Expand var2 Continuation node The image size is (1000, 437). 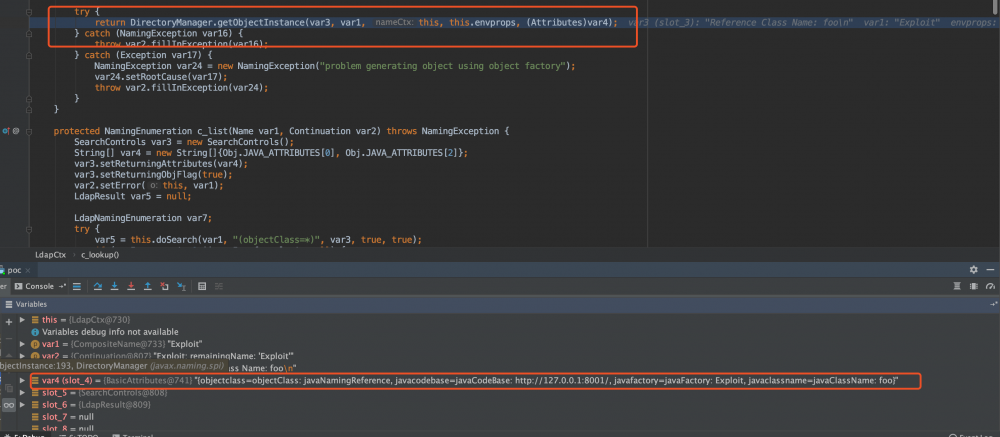pyautogui.click(x=22, y=356)
